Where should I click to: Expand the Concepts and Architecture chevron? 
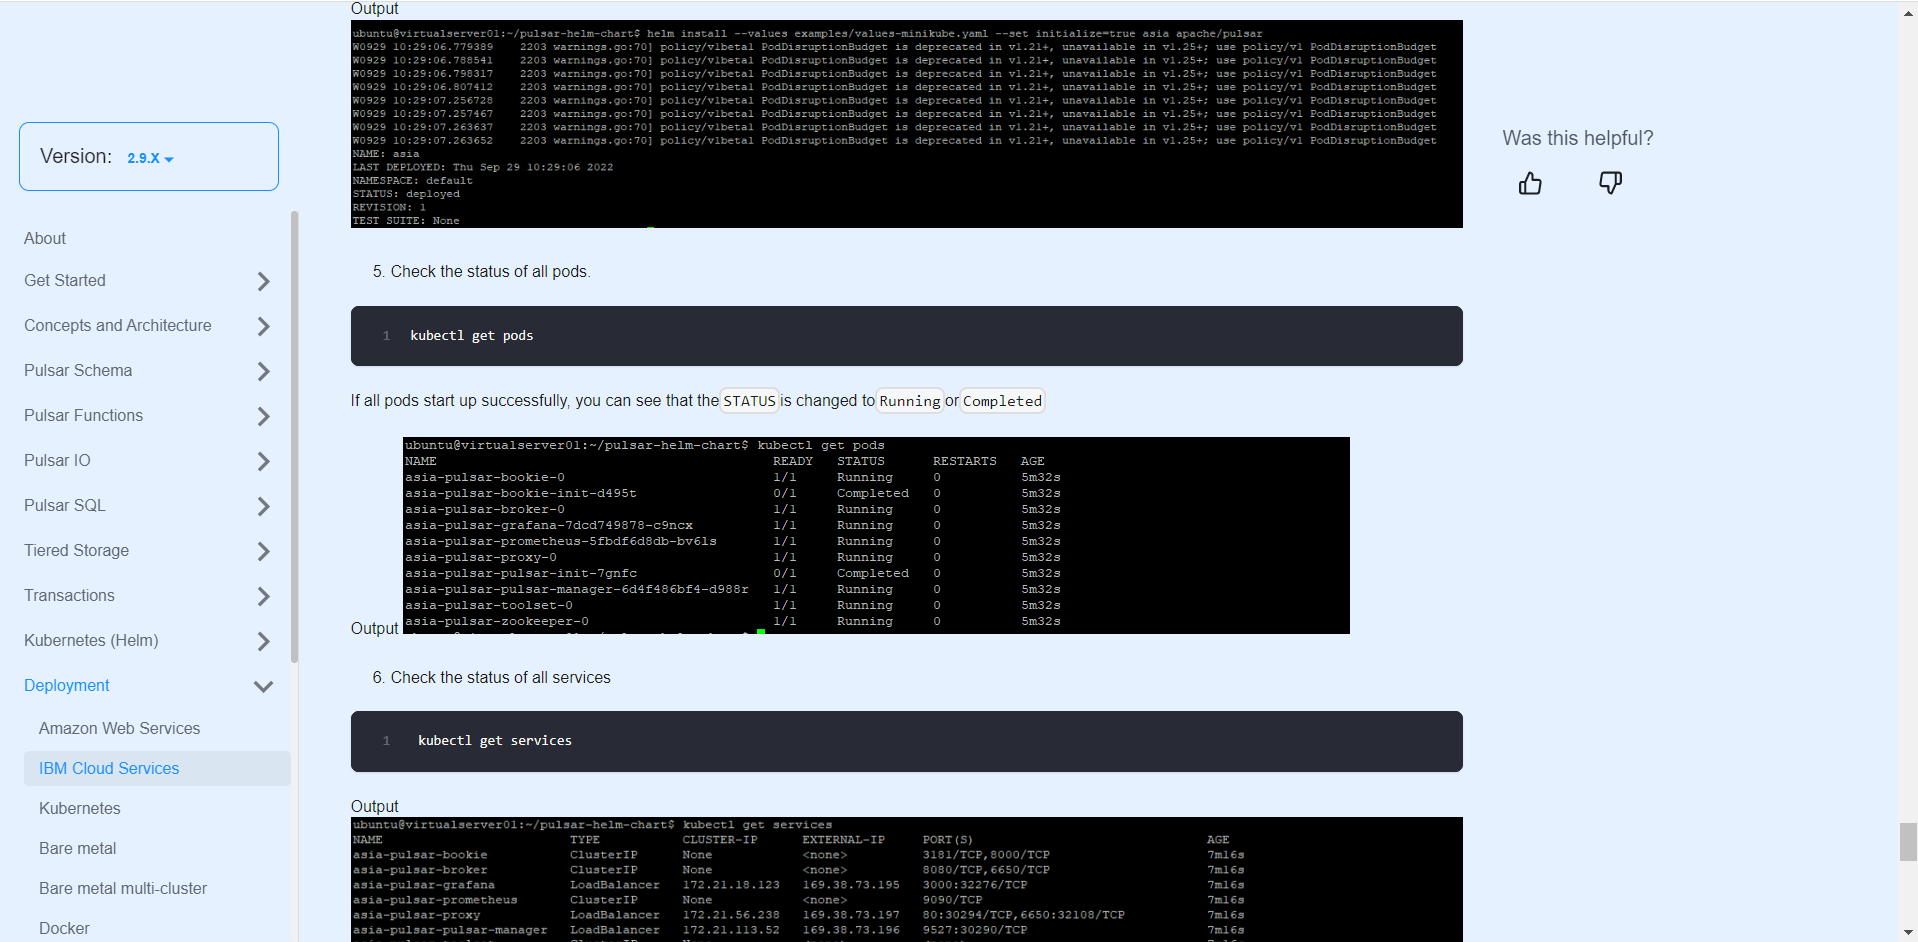click(x=263, y=326)
